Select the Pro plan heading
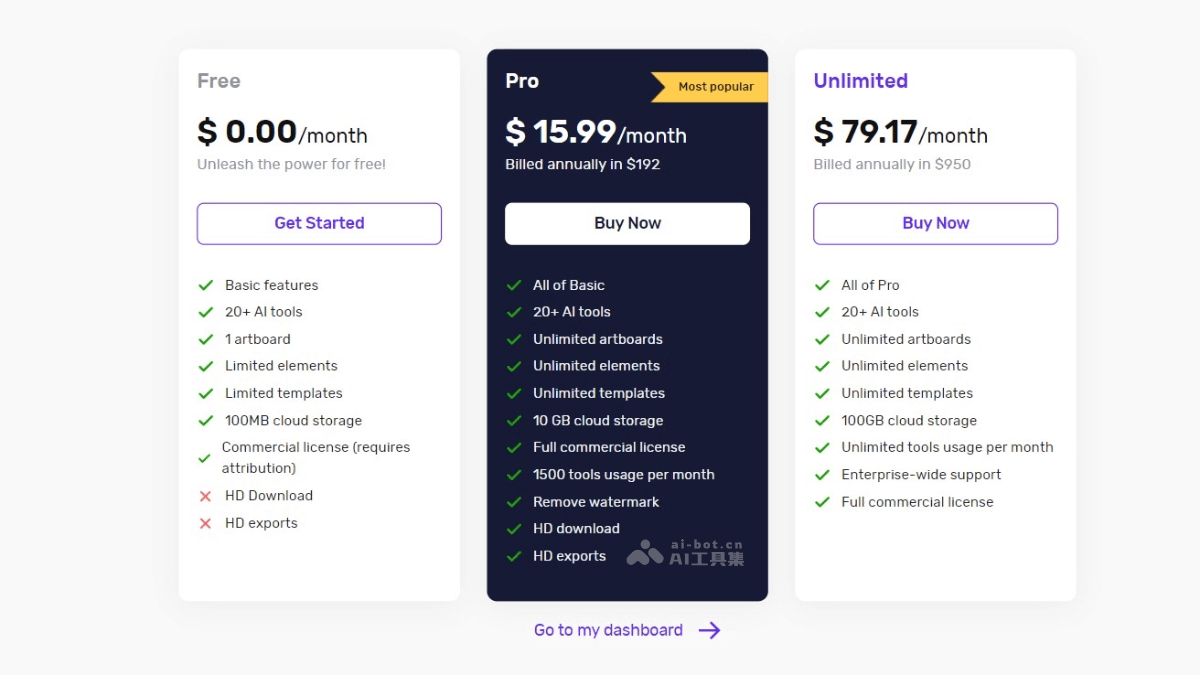 tap(522, 81)
